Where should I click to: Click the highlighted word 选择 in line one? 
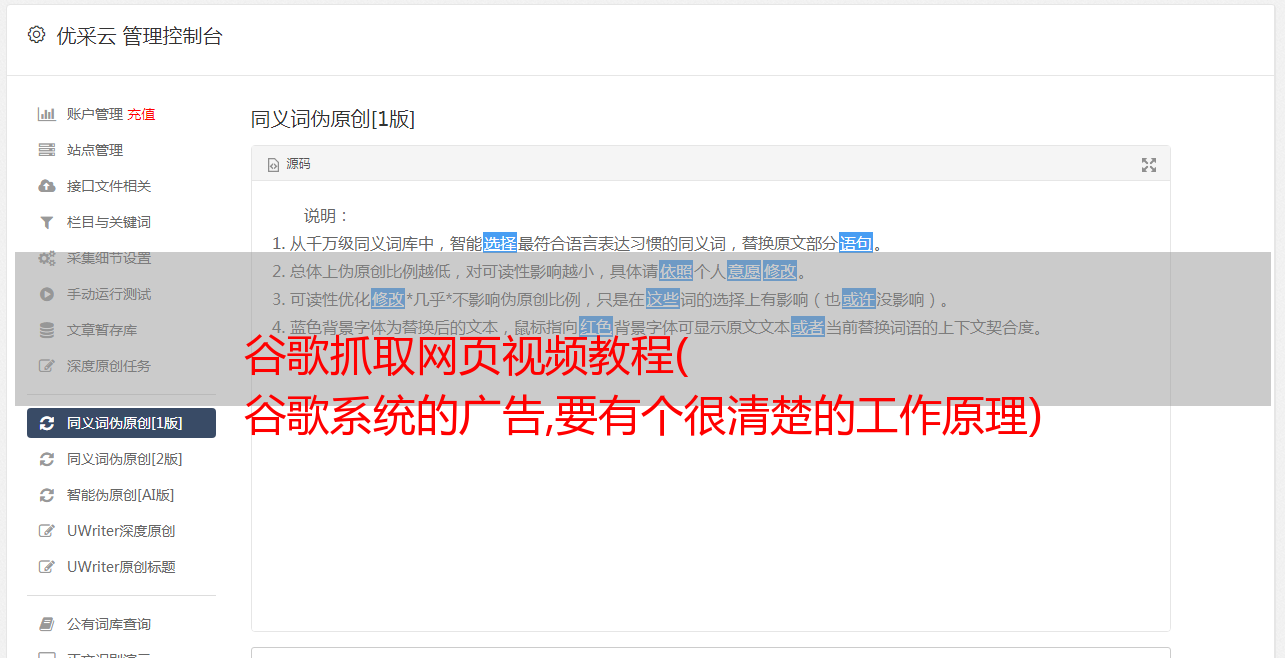click(500, 243)
